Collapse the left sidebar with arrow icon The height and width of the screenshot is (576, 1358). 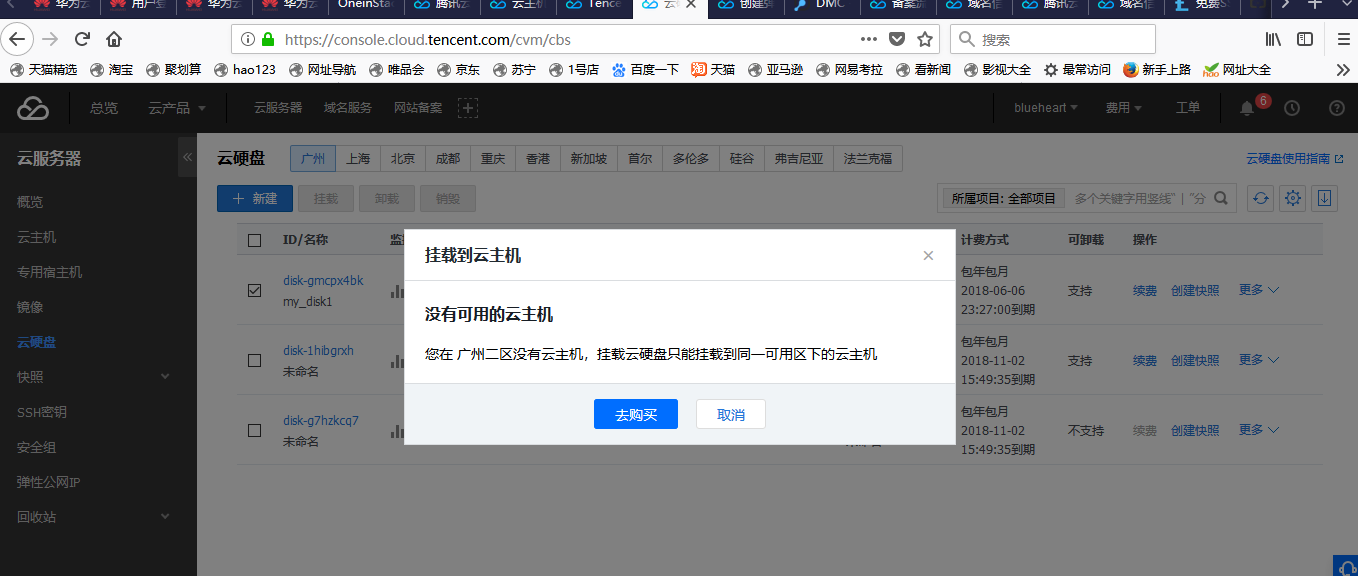[187, 158]
